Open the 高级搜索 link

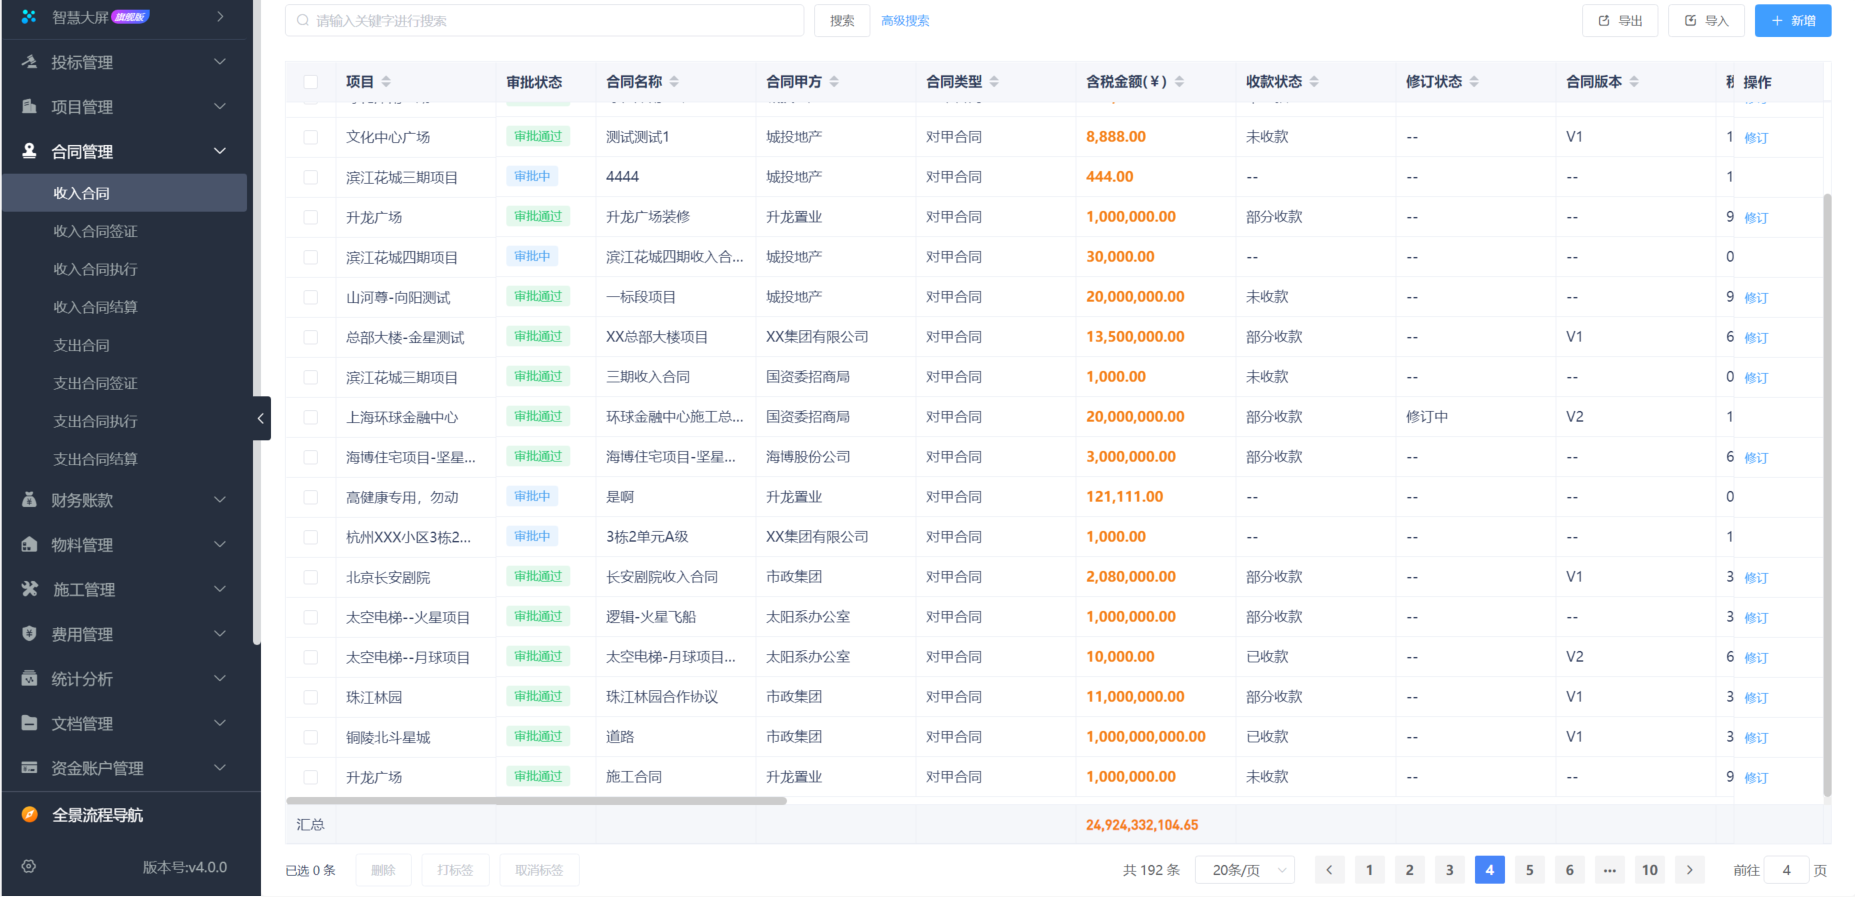(905, 21)
